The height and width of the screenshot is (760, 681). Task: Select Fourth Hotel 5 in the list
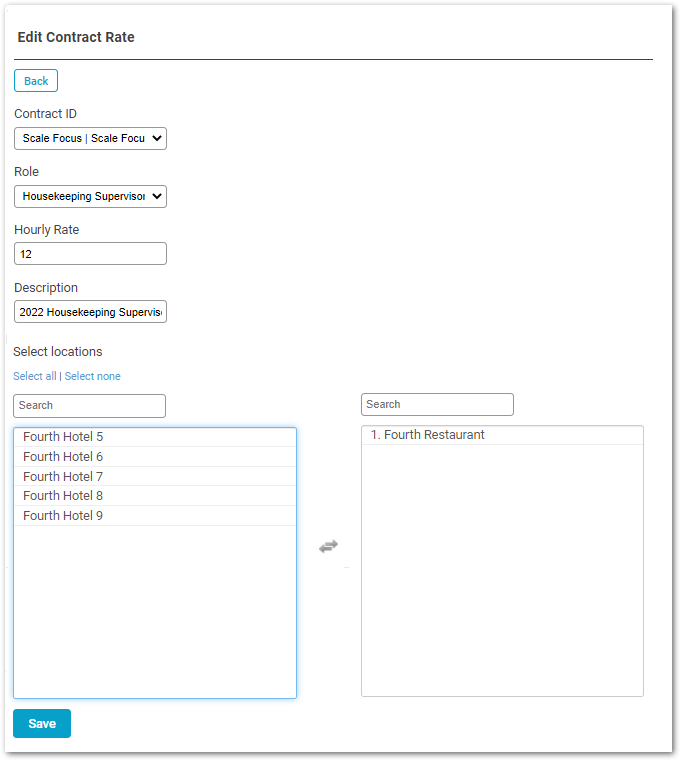click(x=63, y=437)
